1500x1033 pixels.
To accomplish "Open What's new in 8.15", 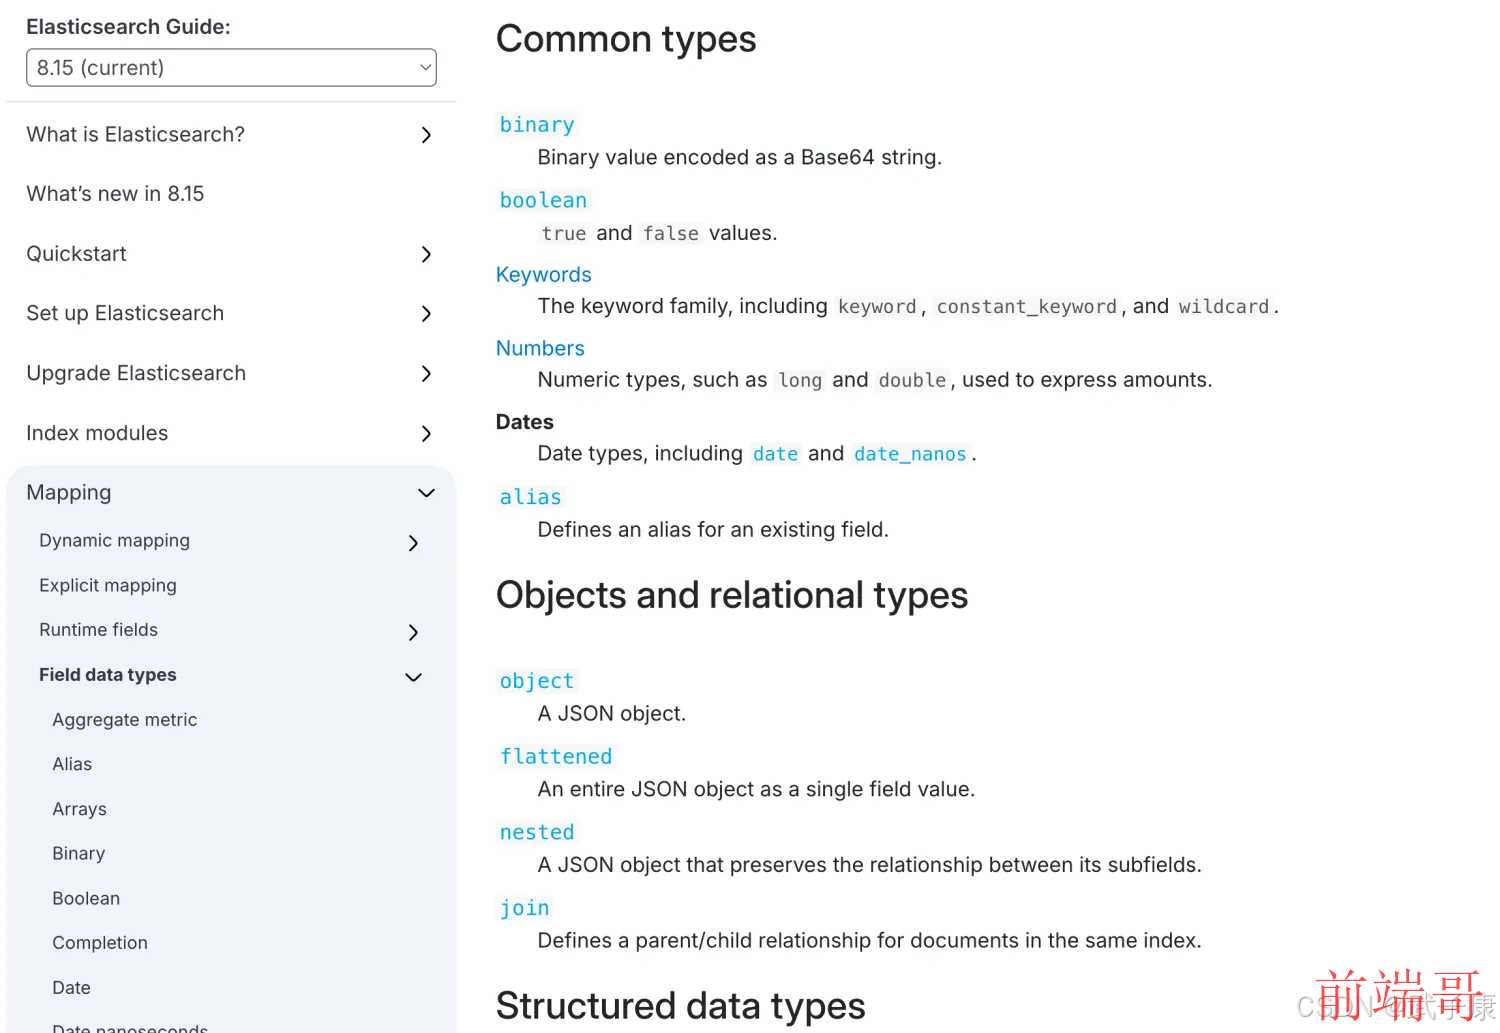I will (115, 194).
